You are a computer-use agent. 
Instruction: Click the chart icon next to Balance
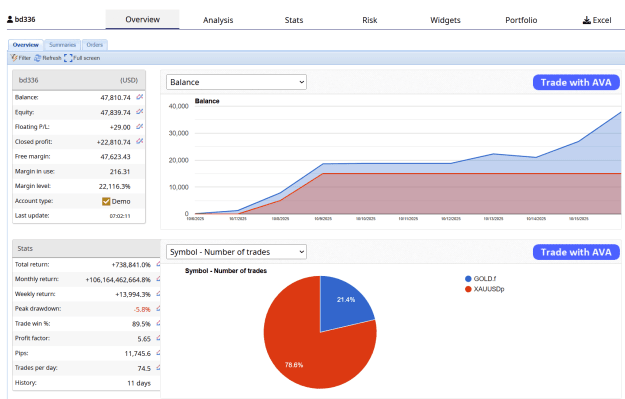point(140,97)
